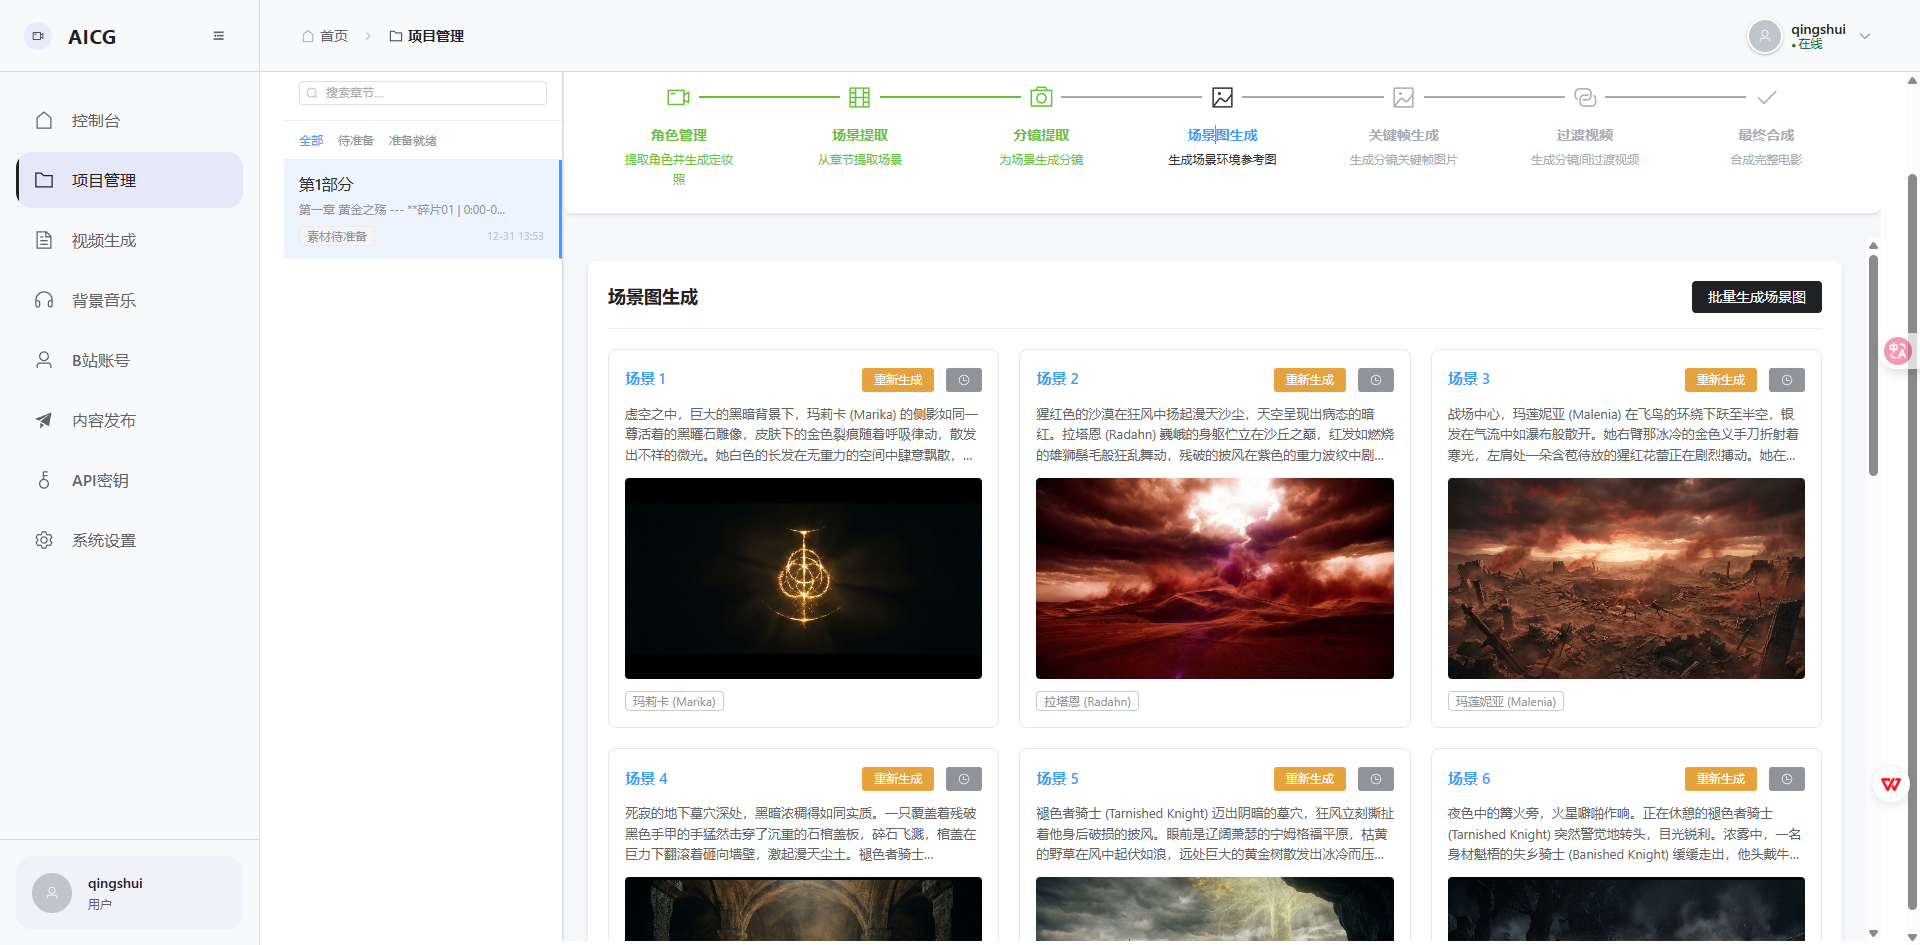Click the 素材待准备 status tag
1920x945 pixels.
[x=337, y=237]
